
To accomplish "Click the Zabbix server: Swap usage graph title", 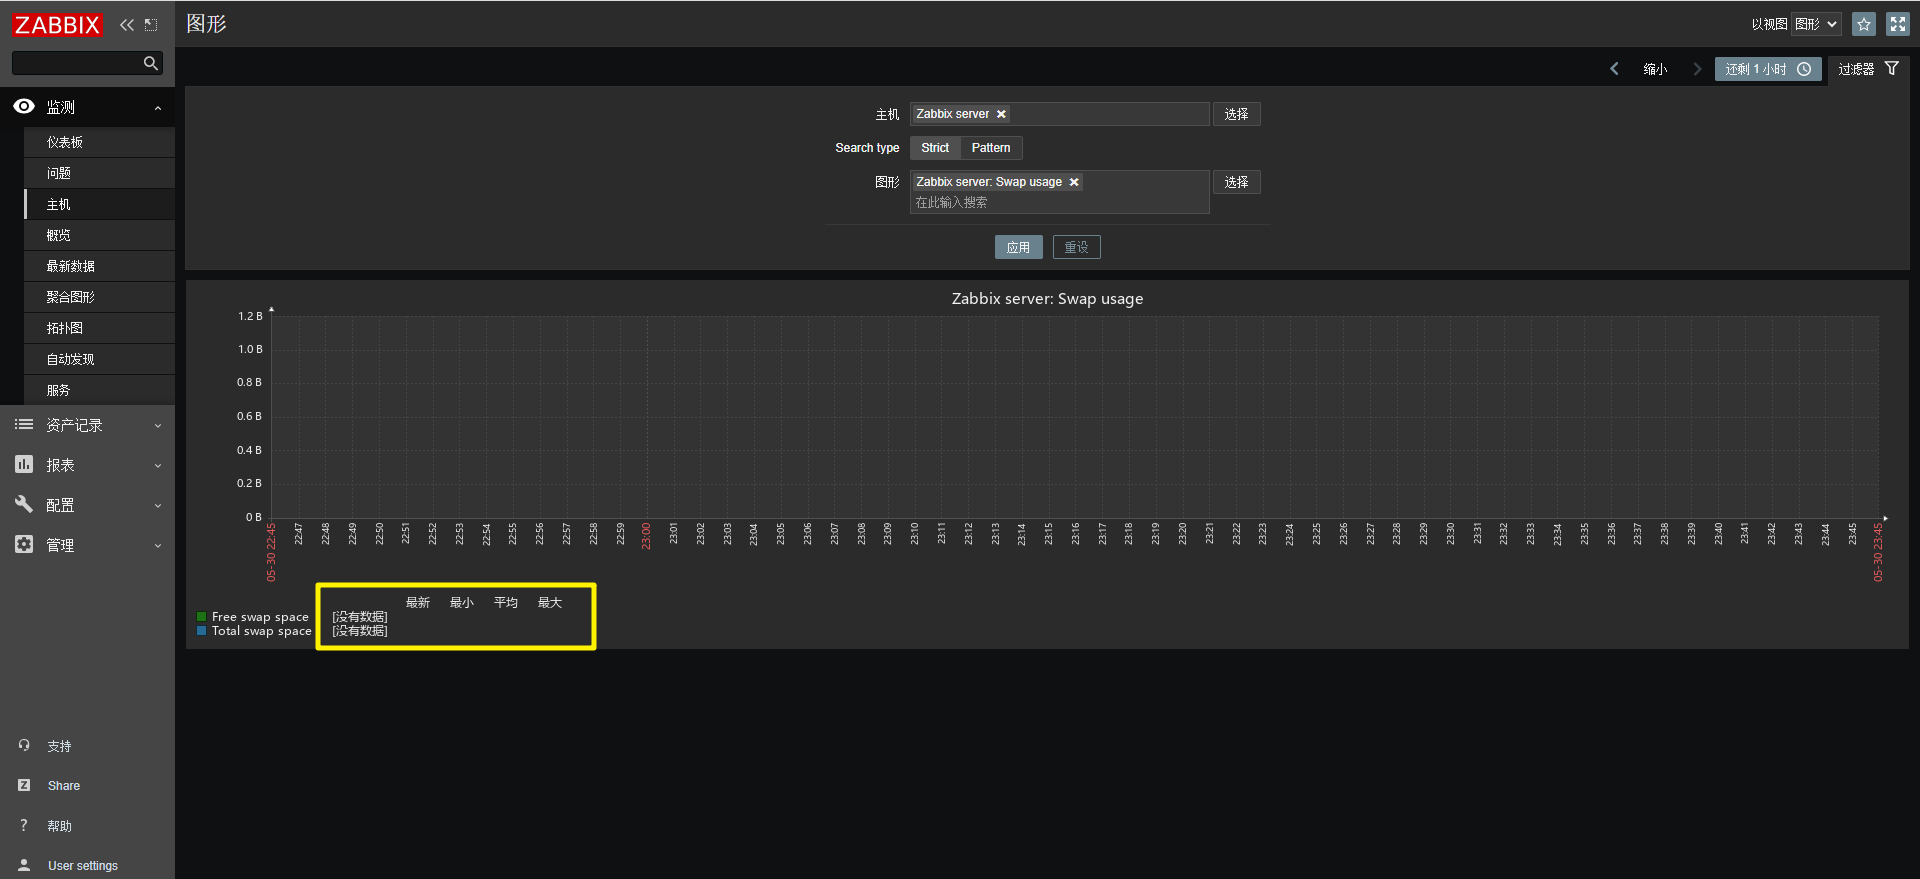I will (1047, 298).
